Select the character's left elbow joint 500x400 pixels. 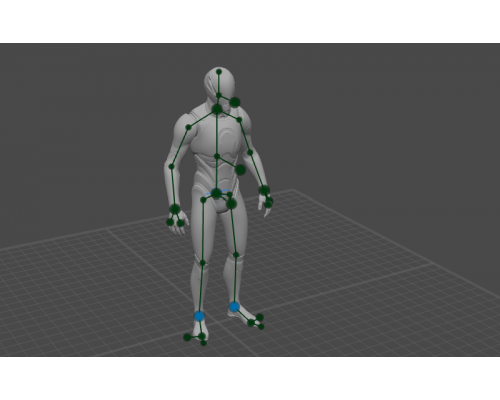pyautogui.click(x=250, y=153)
